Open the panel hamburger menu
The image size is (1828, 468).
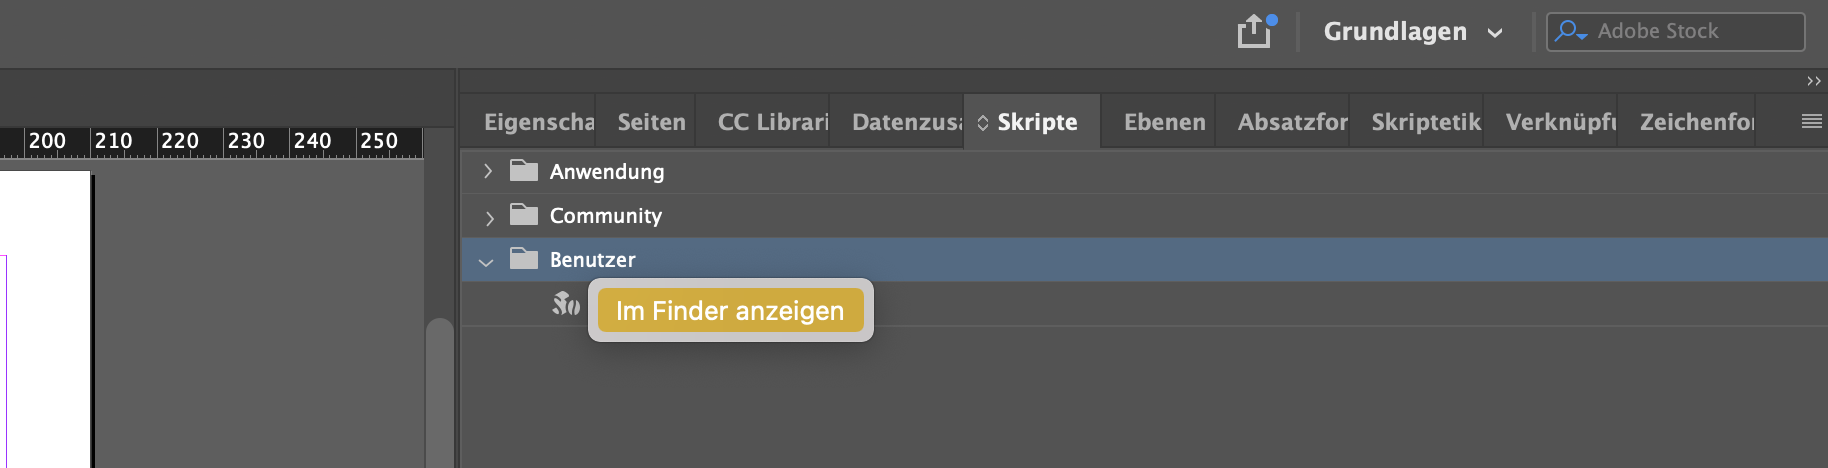[x=1811, y=121]
